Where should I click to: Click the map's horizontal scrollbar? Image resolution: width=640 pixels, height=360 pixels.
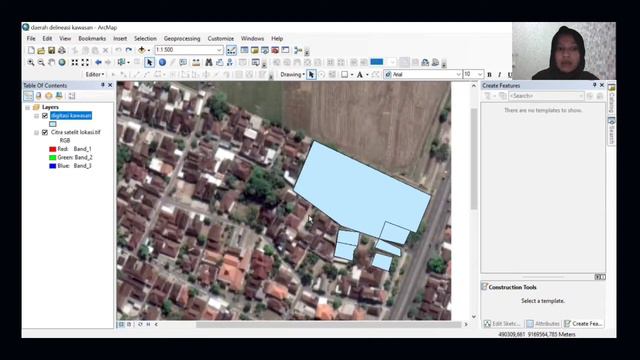tap(329, 324)
